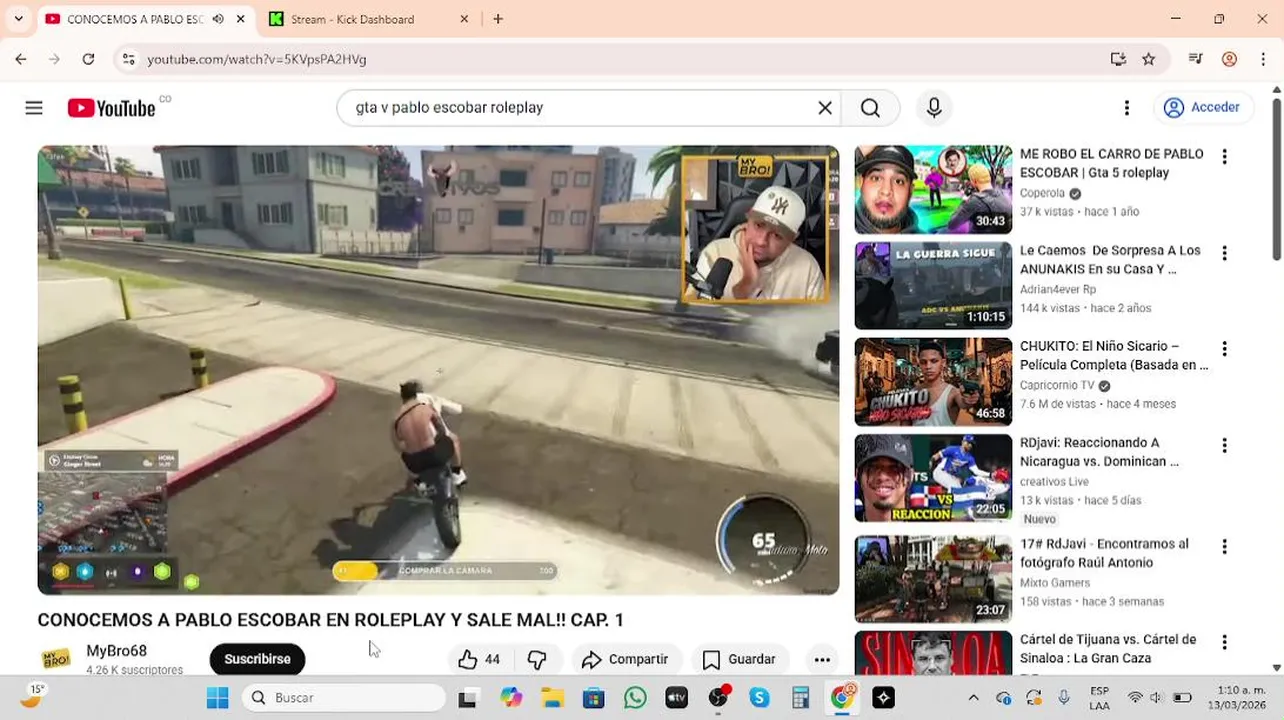Click the Acceder sign-in button
The width and height of the screenshot is (1284, 720).
pos(1203,108)
